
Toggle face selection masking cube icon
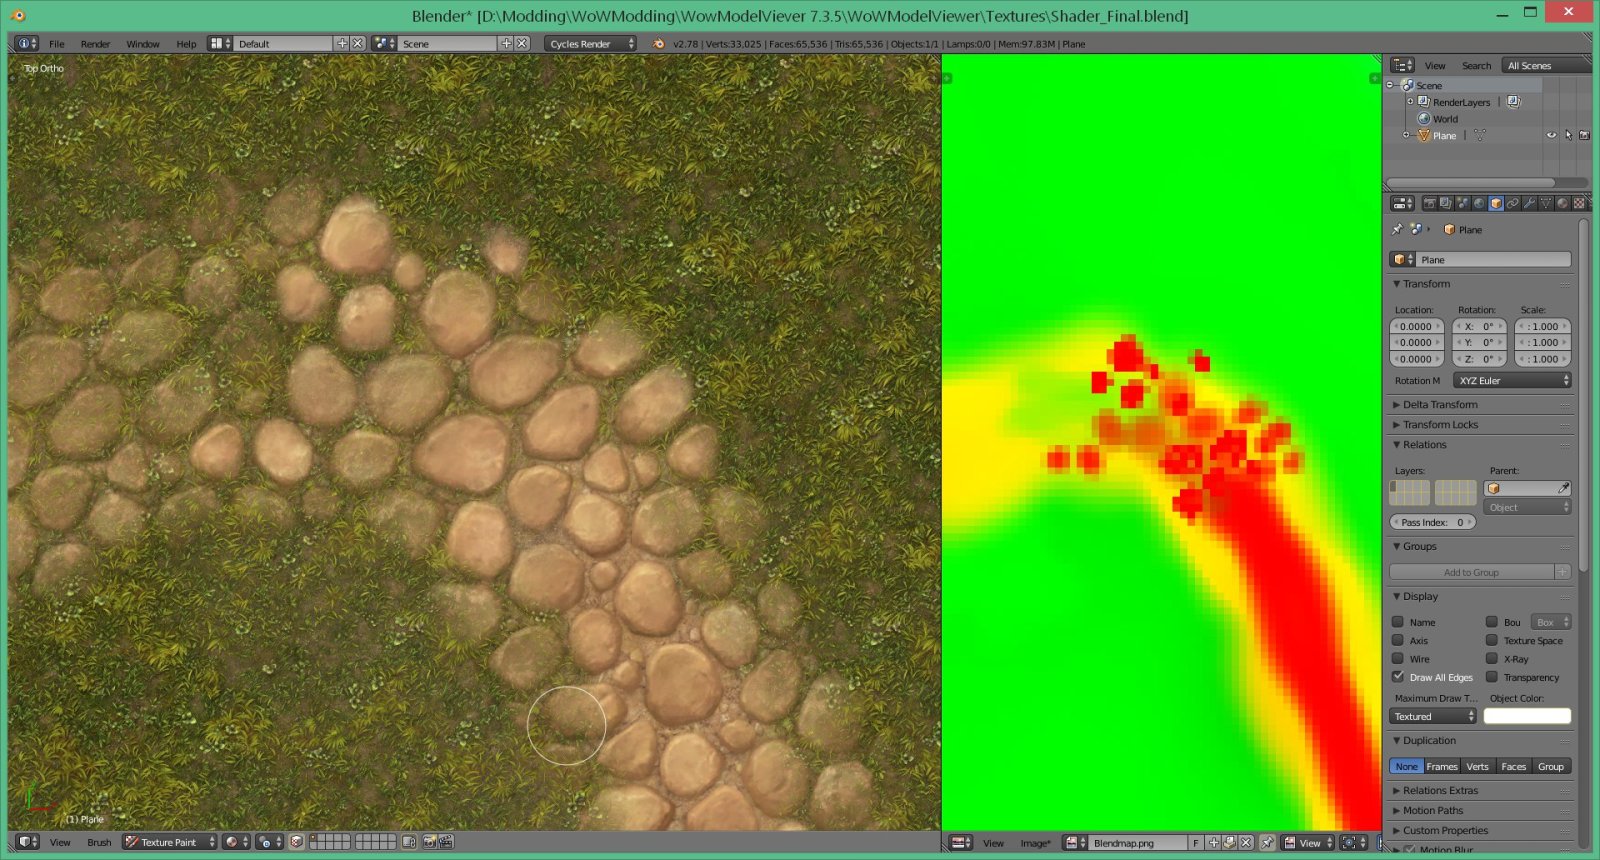[296, 842]
